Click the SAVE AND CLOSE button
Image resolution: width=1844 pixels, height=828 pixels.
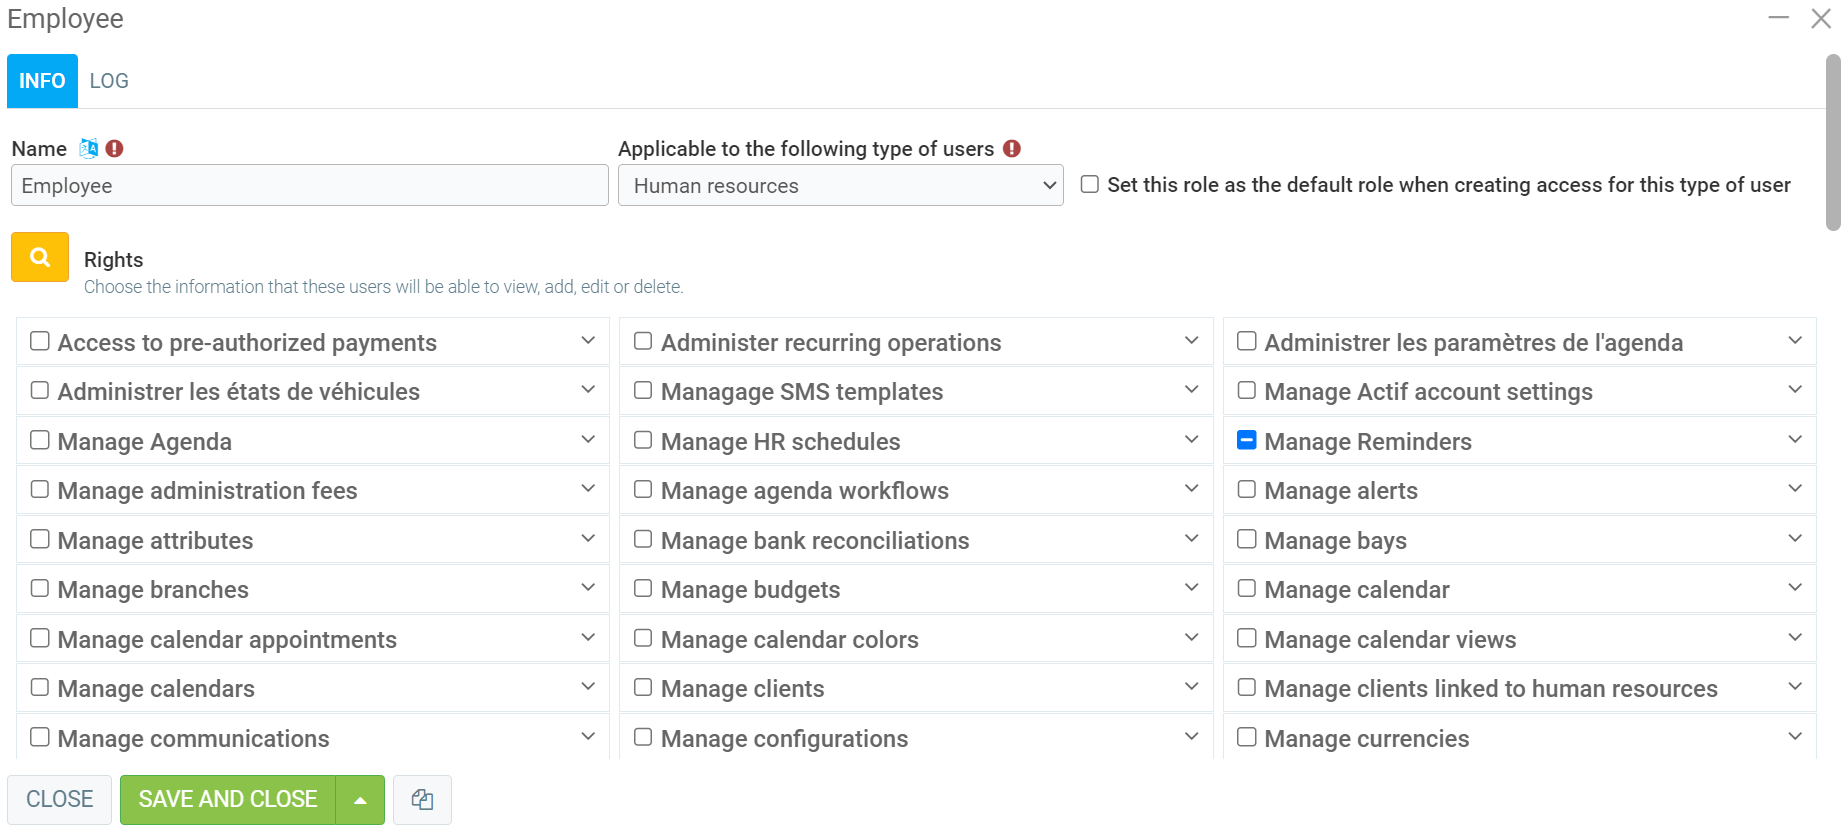coord(228,799)
